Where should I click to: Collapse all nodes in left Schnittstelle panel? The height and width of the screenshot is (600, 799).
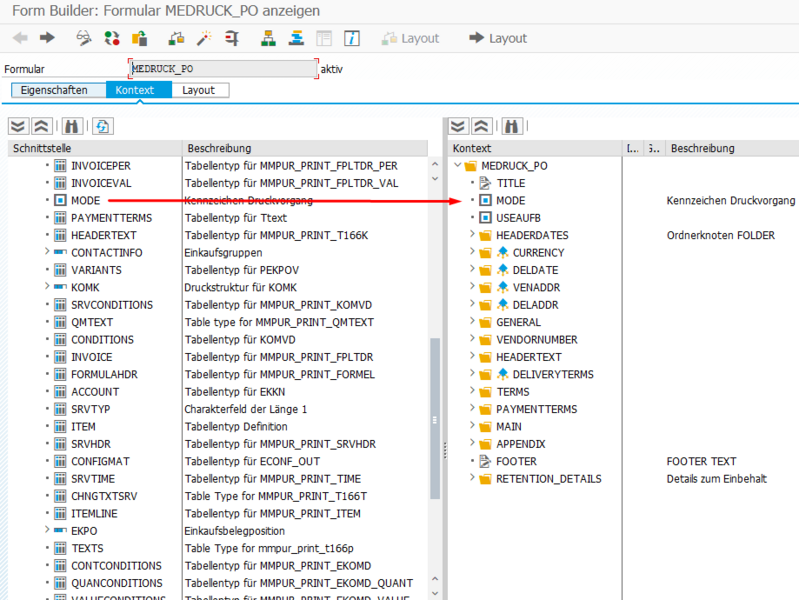coord(41,126)
